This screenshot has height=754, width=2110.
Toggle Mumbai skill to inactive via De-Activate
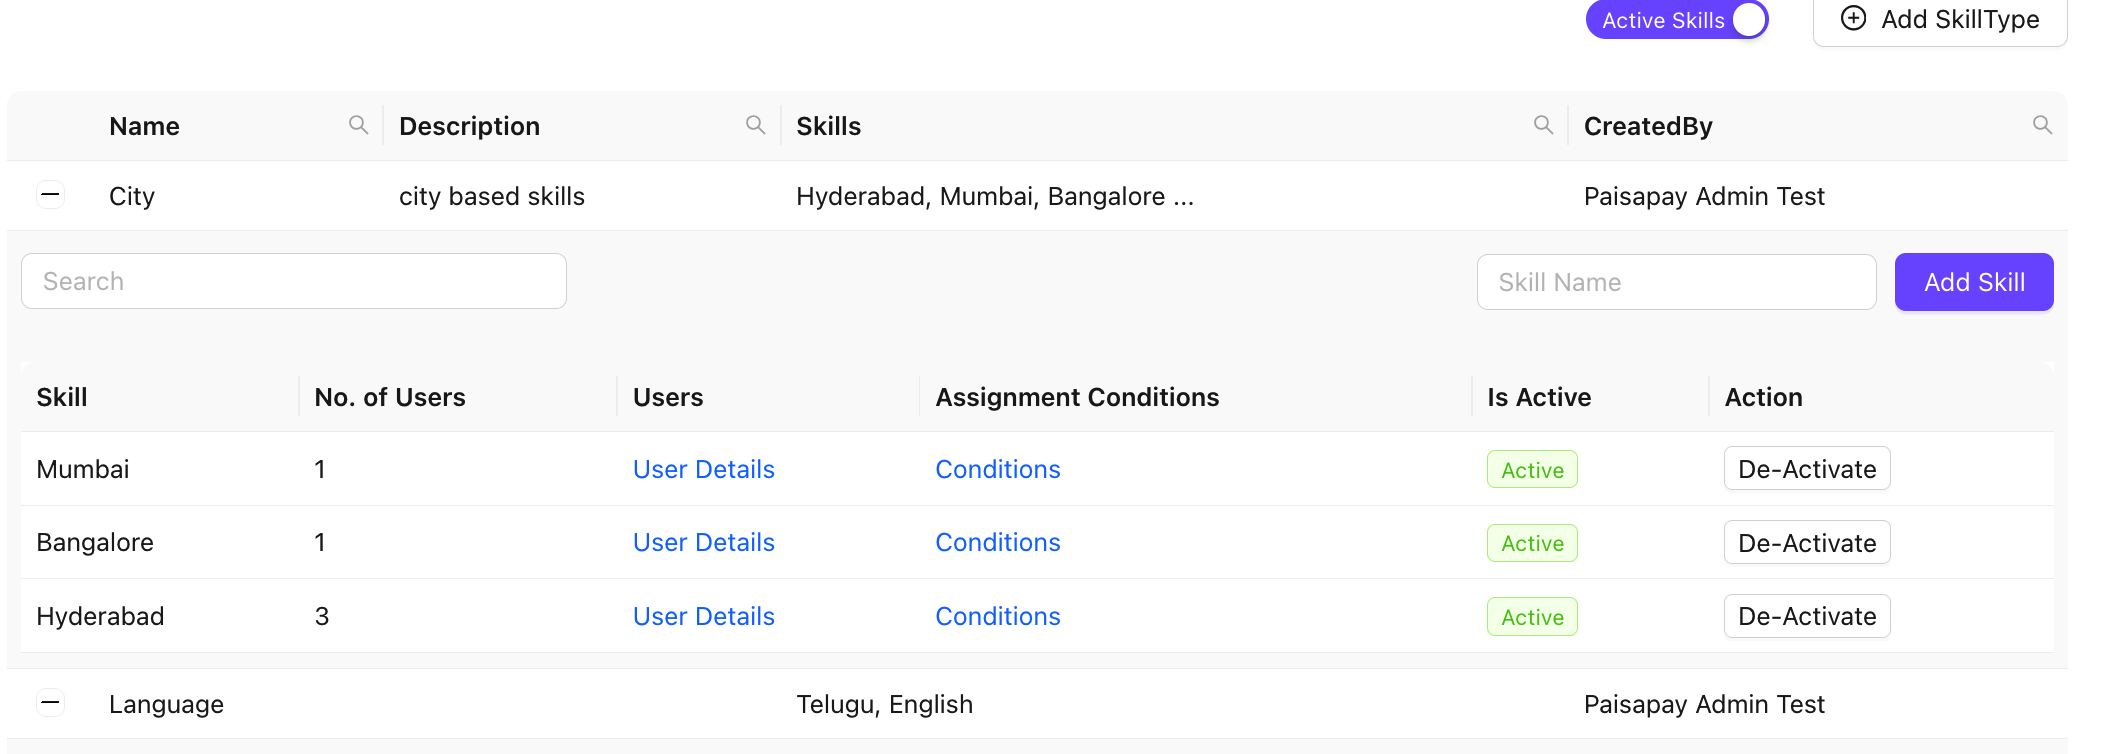point(1806,468)
